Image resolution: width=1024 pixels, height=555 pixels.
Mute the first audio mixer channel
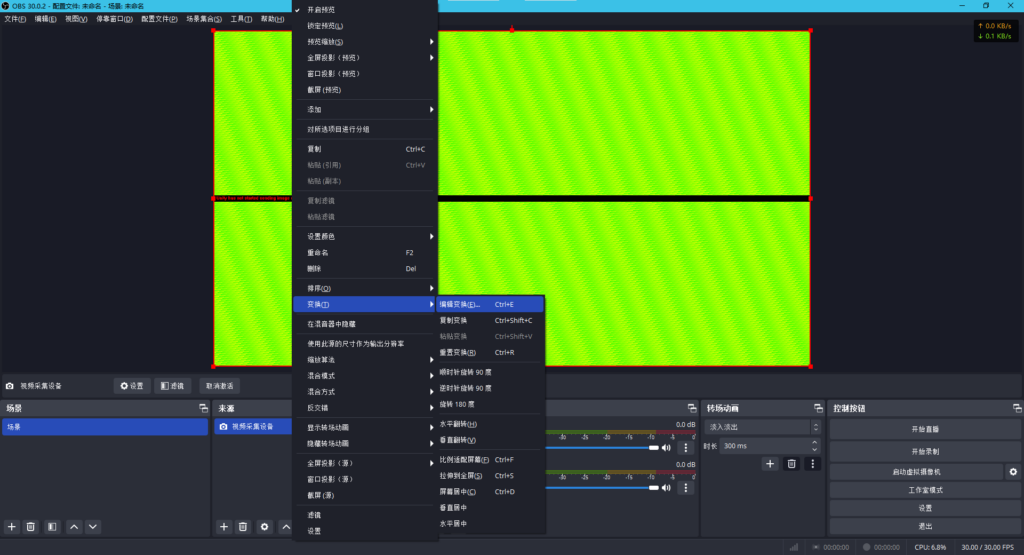point(666,448)
